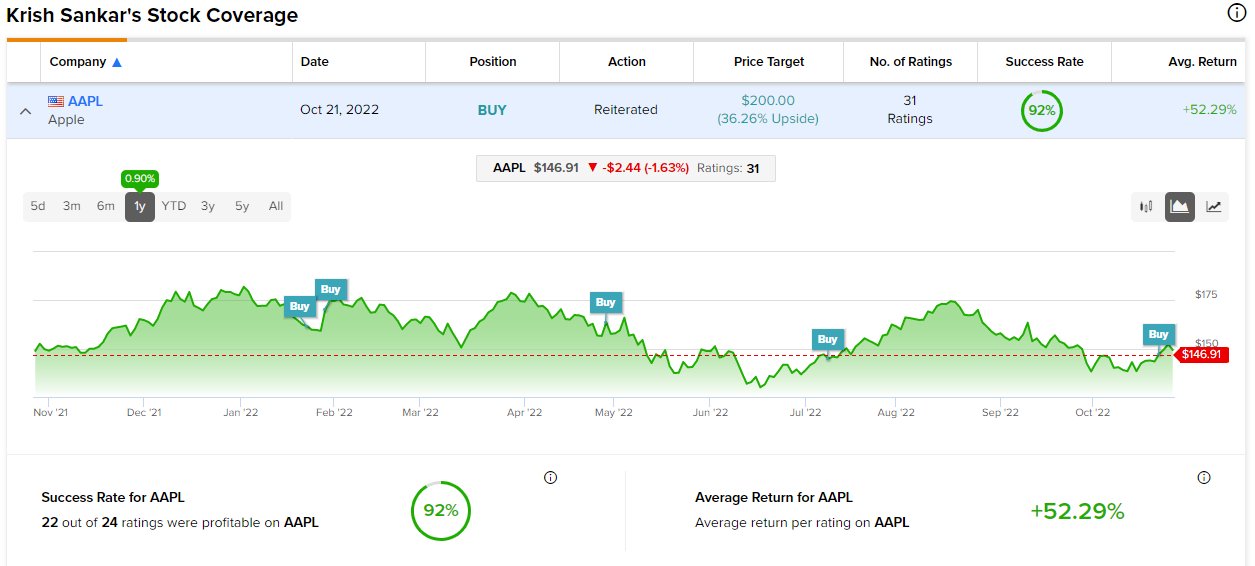
Task: Collapse the AAPL row chevron
Action: coord(25,110)
